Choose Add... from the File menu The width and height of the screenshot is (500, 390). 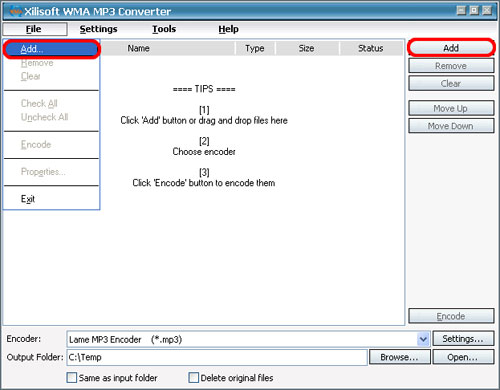(x=52, y=49)
